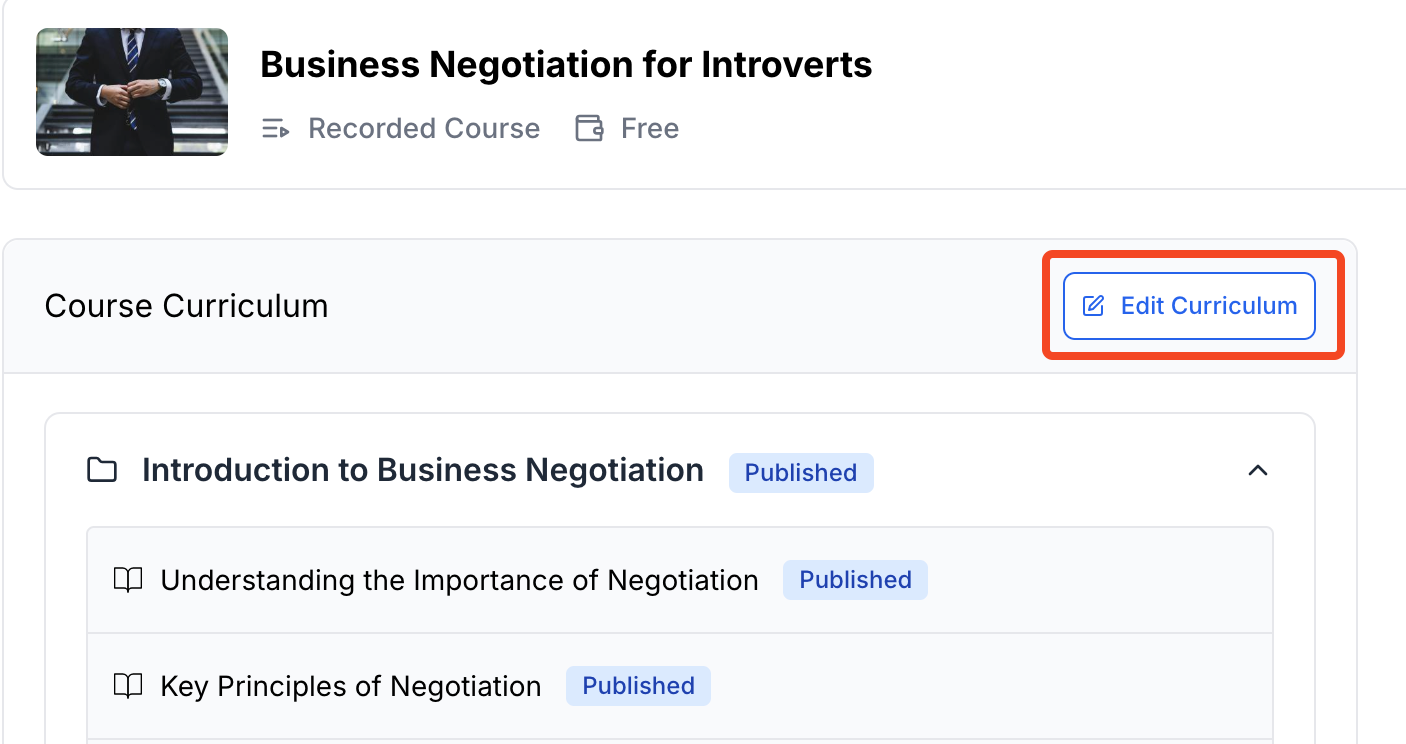The height and width of the screenshot is (744, 1406).
Task: Select the Introduction to Business Negotiation section title
Action: pos(422,470)
